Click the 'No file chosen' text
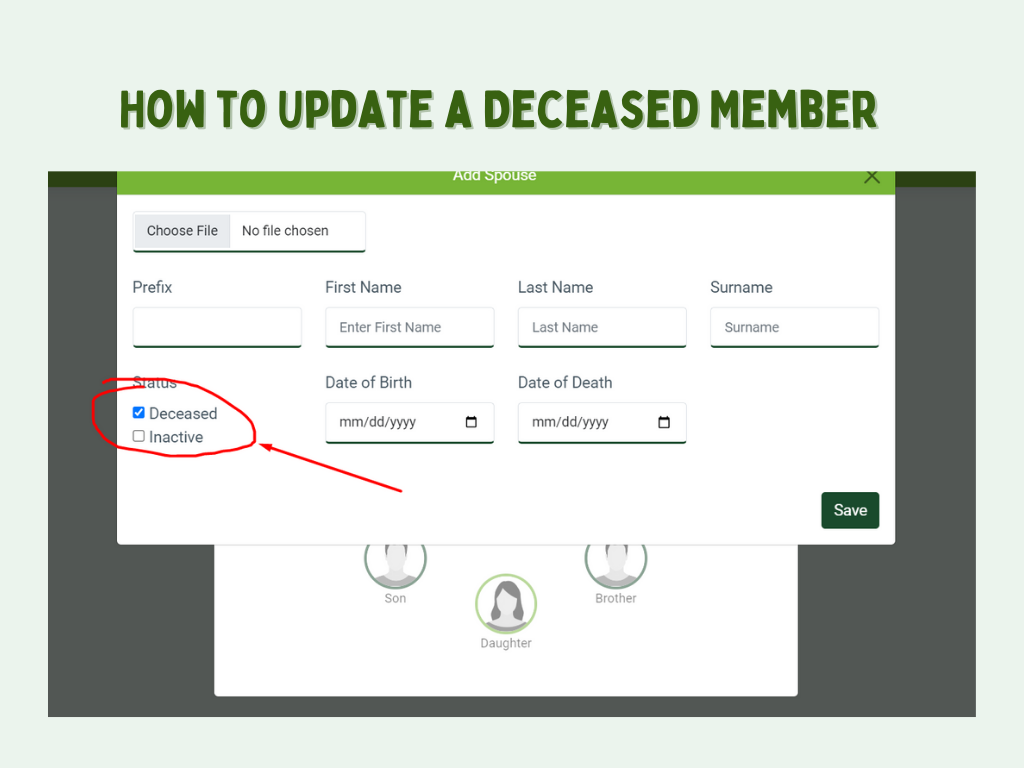Image resolution: width=1024 pixels, height=768 pixels. [285, 230]
